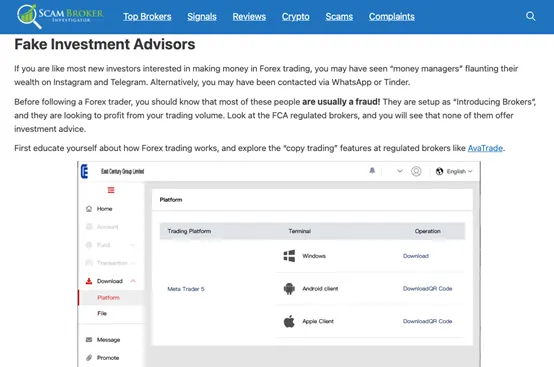Click the Platform panel title
554x367 pixels.
pos(171,200)
